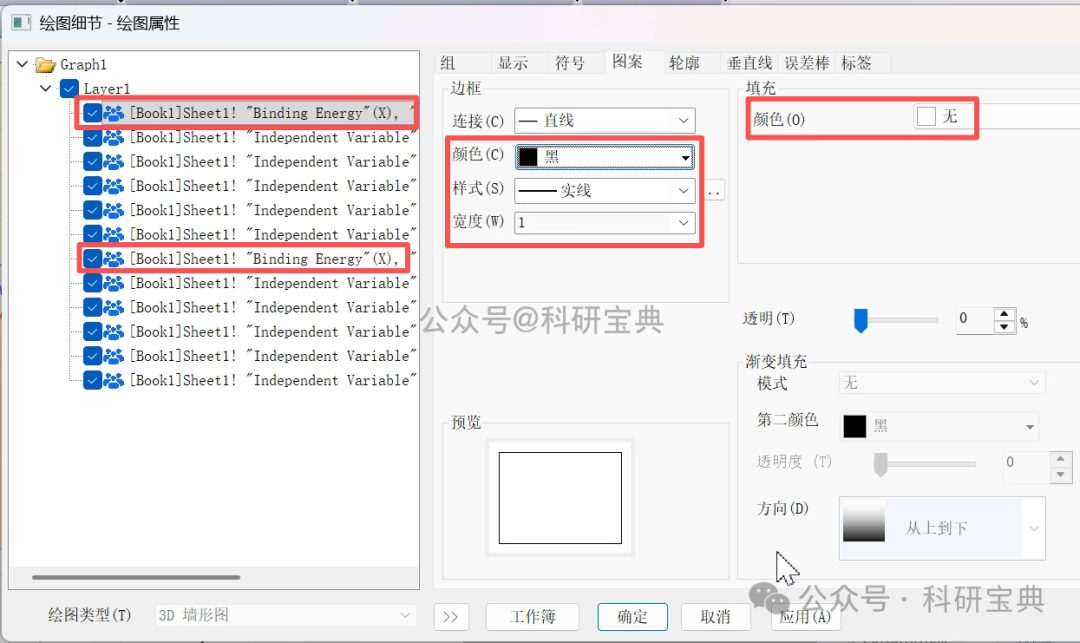This screenshot has height=643, width=1080.
Task: Open the 工作簿 workbook button
Action: pos(532,617)
